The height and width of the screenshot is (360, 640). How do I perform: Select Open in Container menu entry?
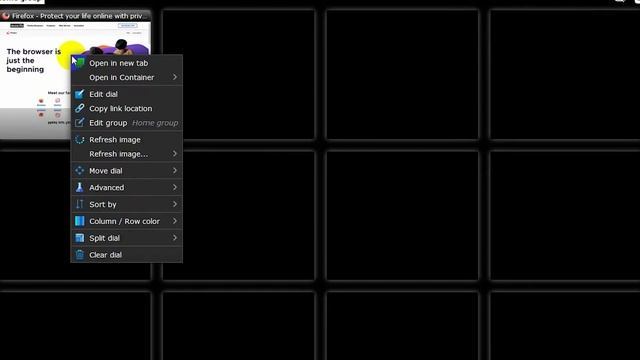(x=127, y=77)
